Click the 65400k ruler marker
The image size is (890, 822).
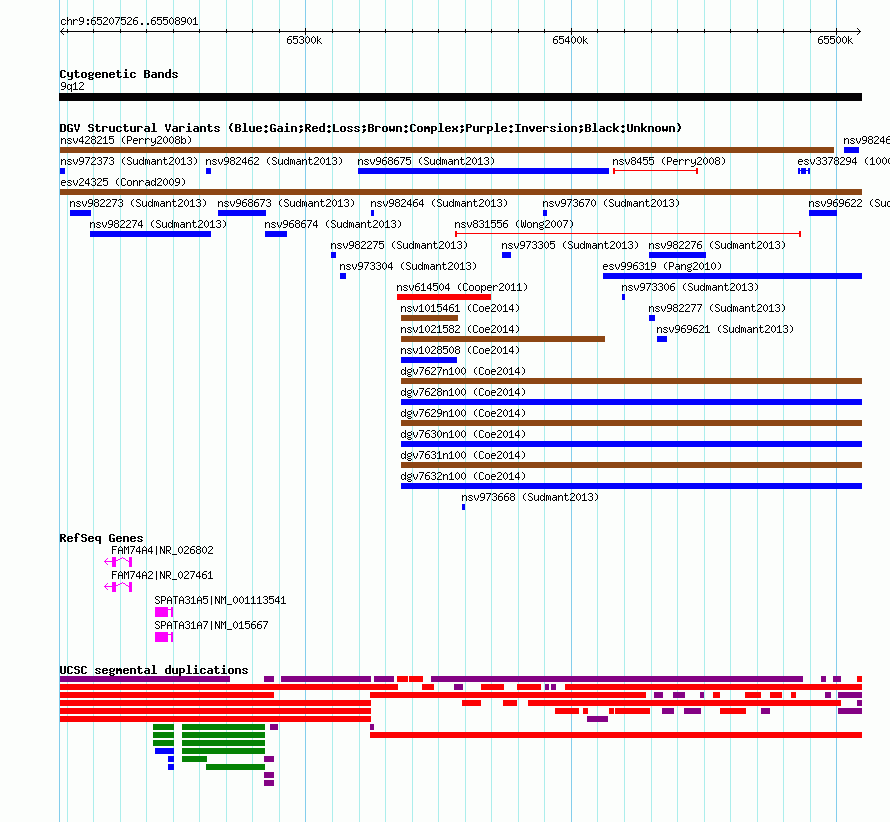(x=570, y=40)
